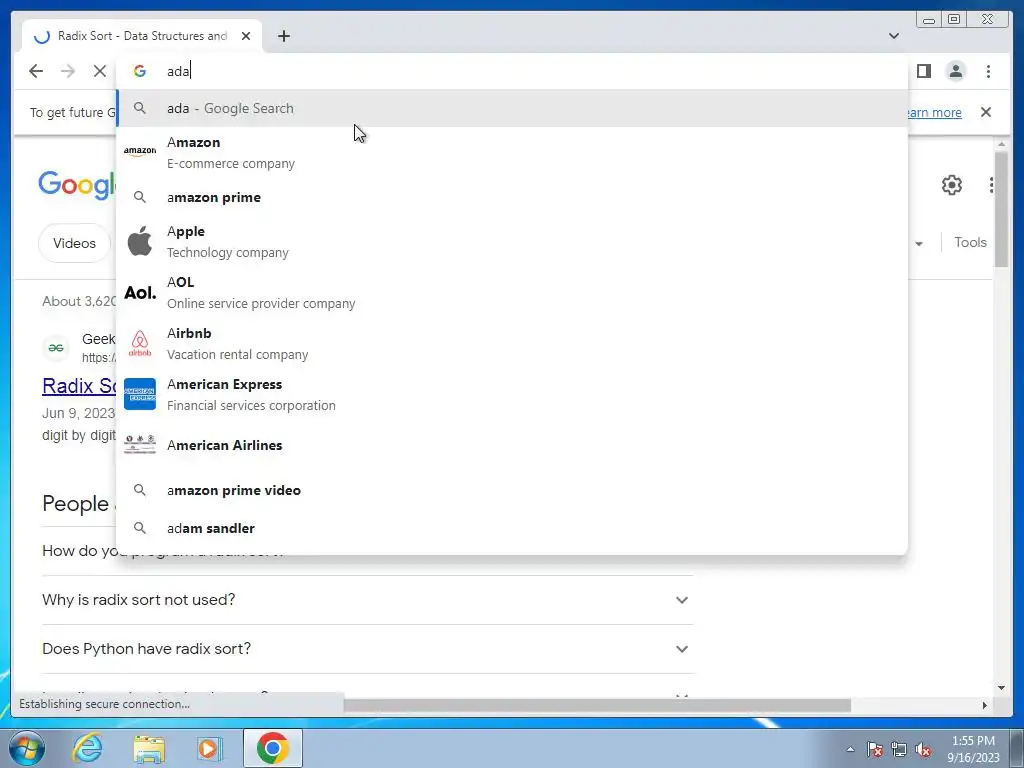The height and width of the screenshot is (768, 1024).
Task: Expand 'Does Python have radix sort?'
Action: [x=367, y=648]
